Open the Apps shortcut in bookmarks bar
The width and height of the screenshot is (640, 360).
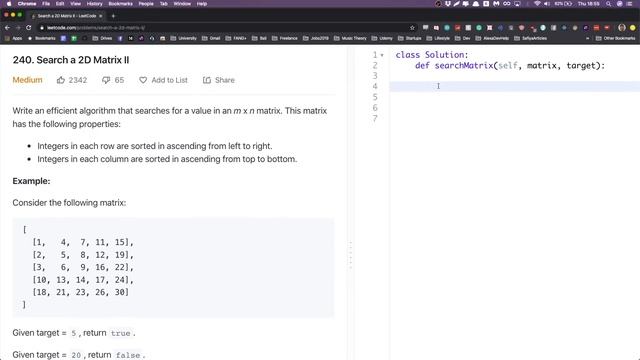[14, 38]
